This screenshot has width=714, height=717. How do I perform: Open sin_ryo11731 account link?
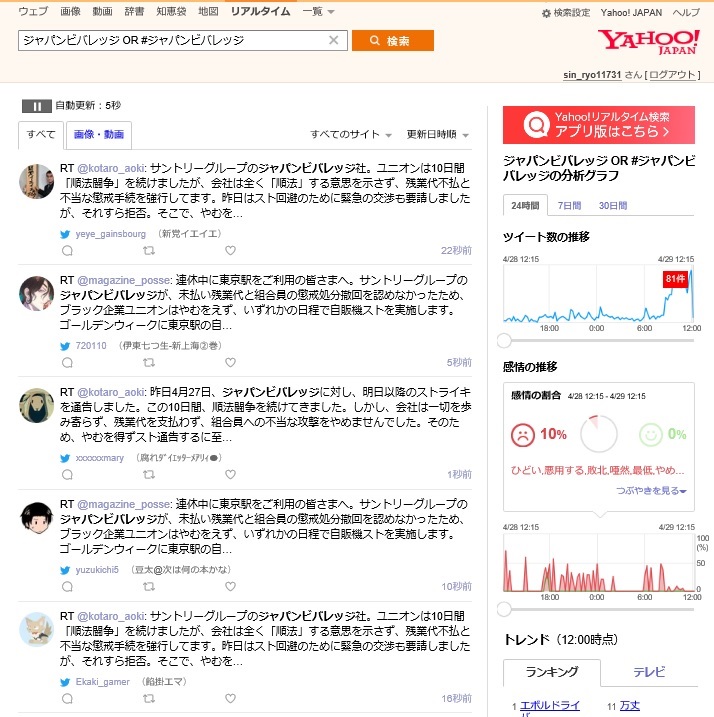592,75
